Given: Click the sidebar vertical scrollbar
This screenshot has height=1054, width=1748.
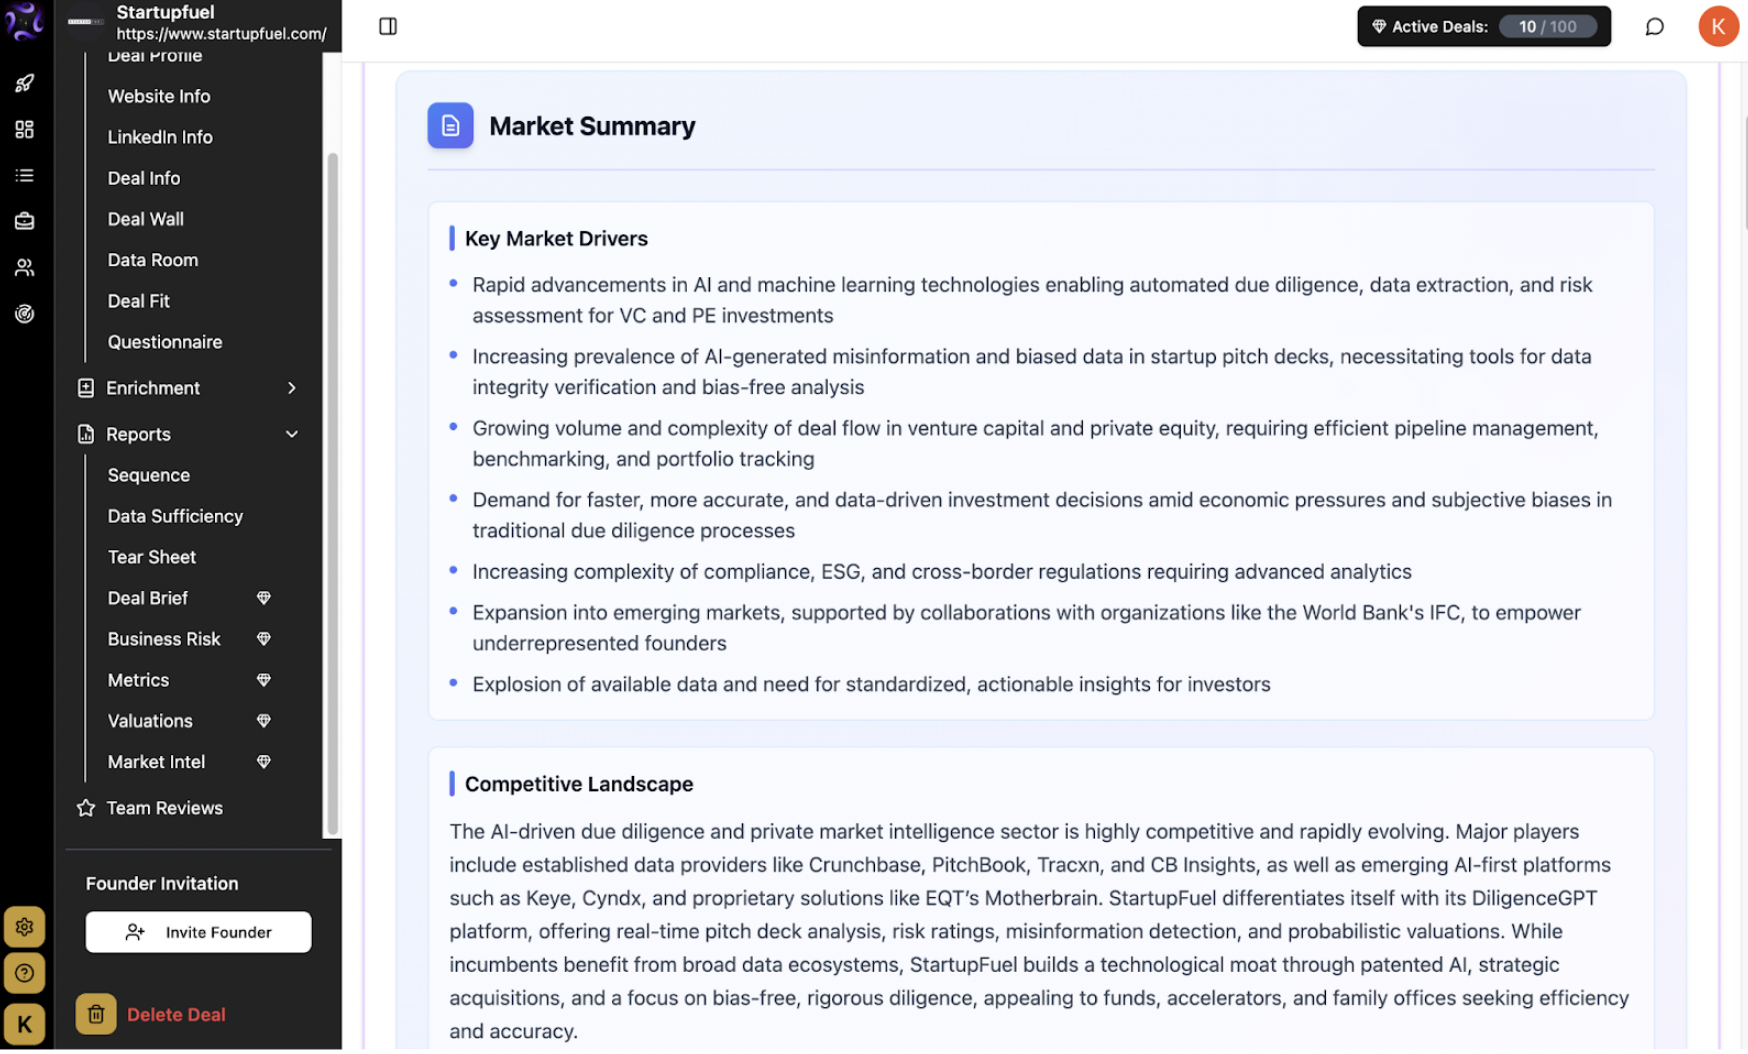Looking at the screenshot, I should point(332,493).
